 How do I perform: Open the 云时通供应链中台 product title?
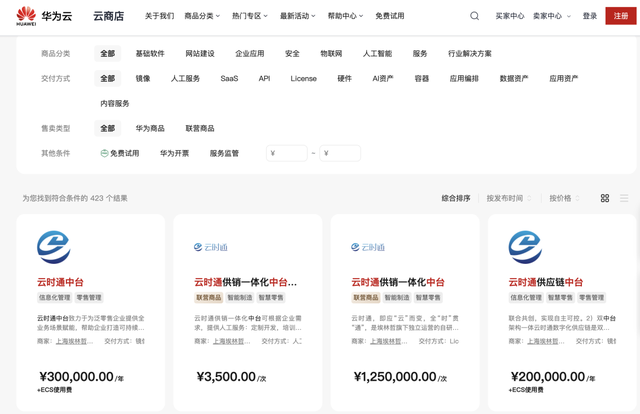[x=546, y=282]
